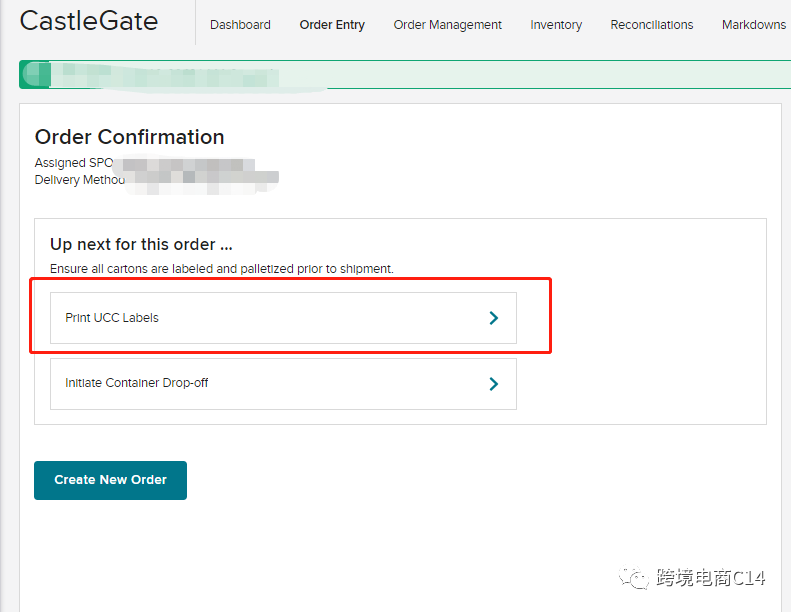Click the Order Confirmation heading
Viewport: 791px width, 612px height.
pos(130,137)
